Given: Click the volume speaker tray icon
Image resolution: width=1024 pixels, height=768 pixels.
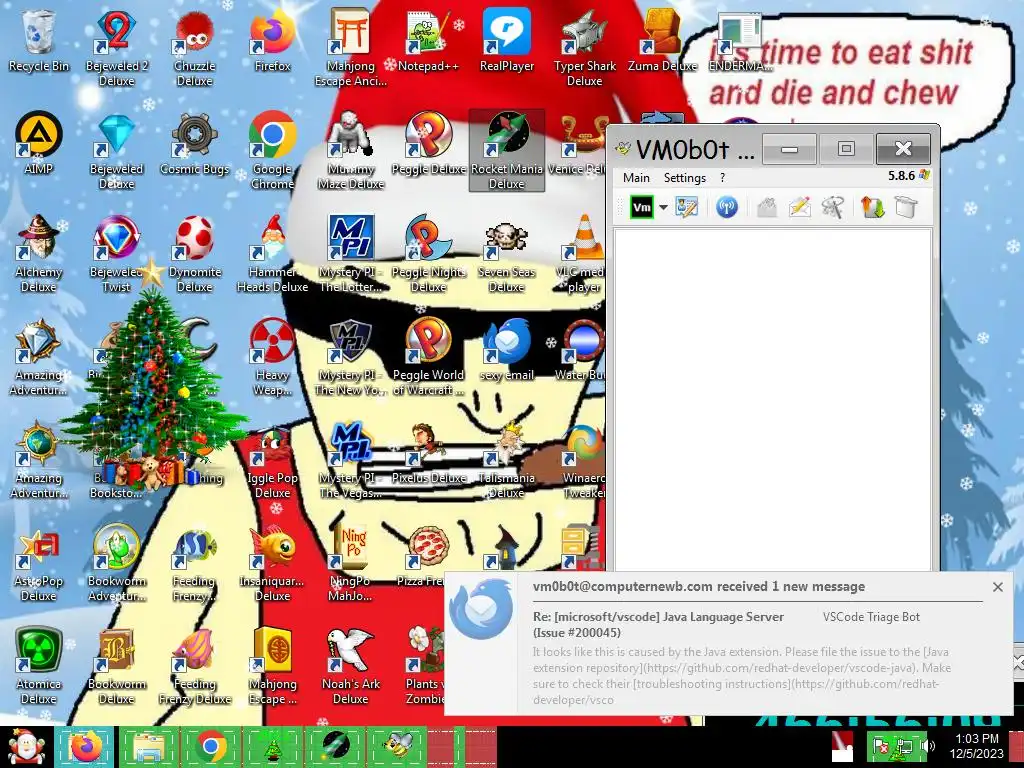Looking at the screenshot, I should point(927,745).
